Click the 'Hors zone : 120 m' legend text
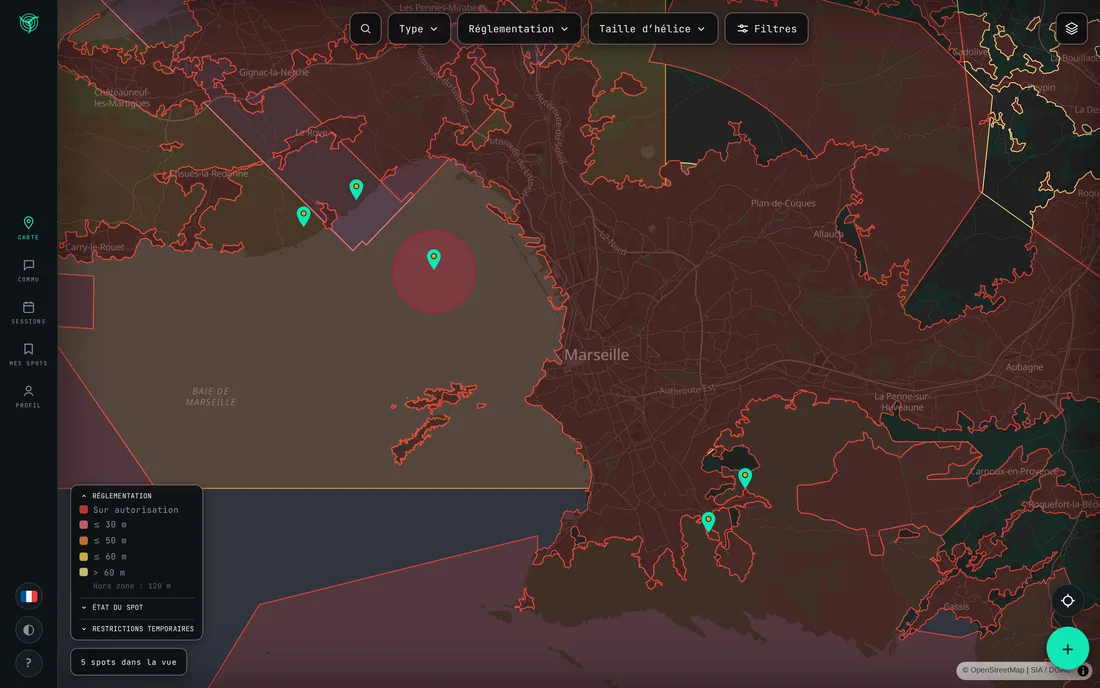Viewport: 1100px width, 688px height. coord(132,586)
